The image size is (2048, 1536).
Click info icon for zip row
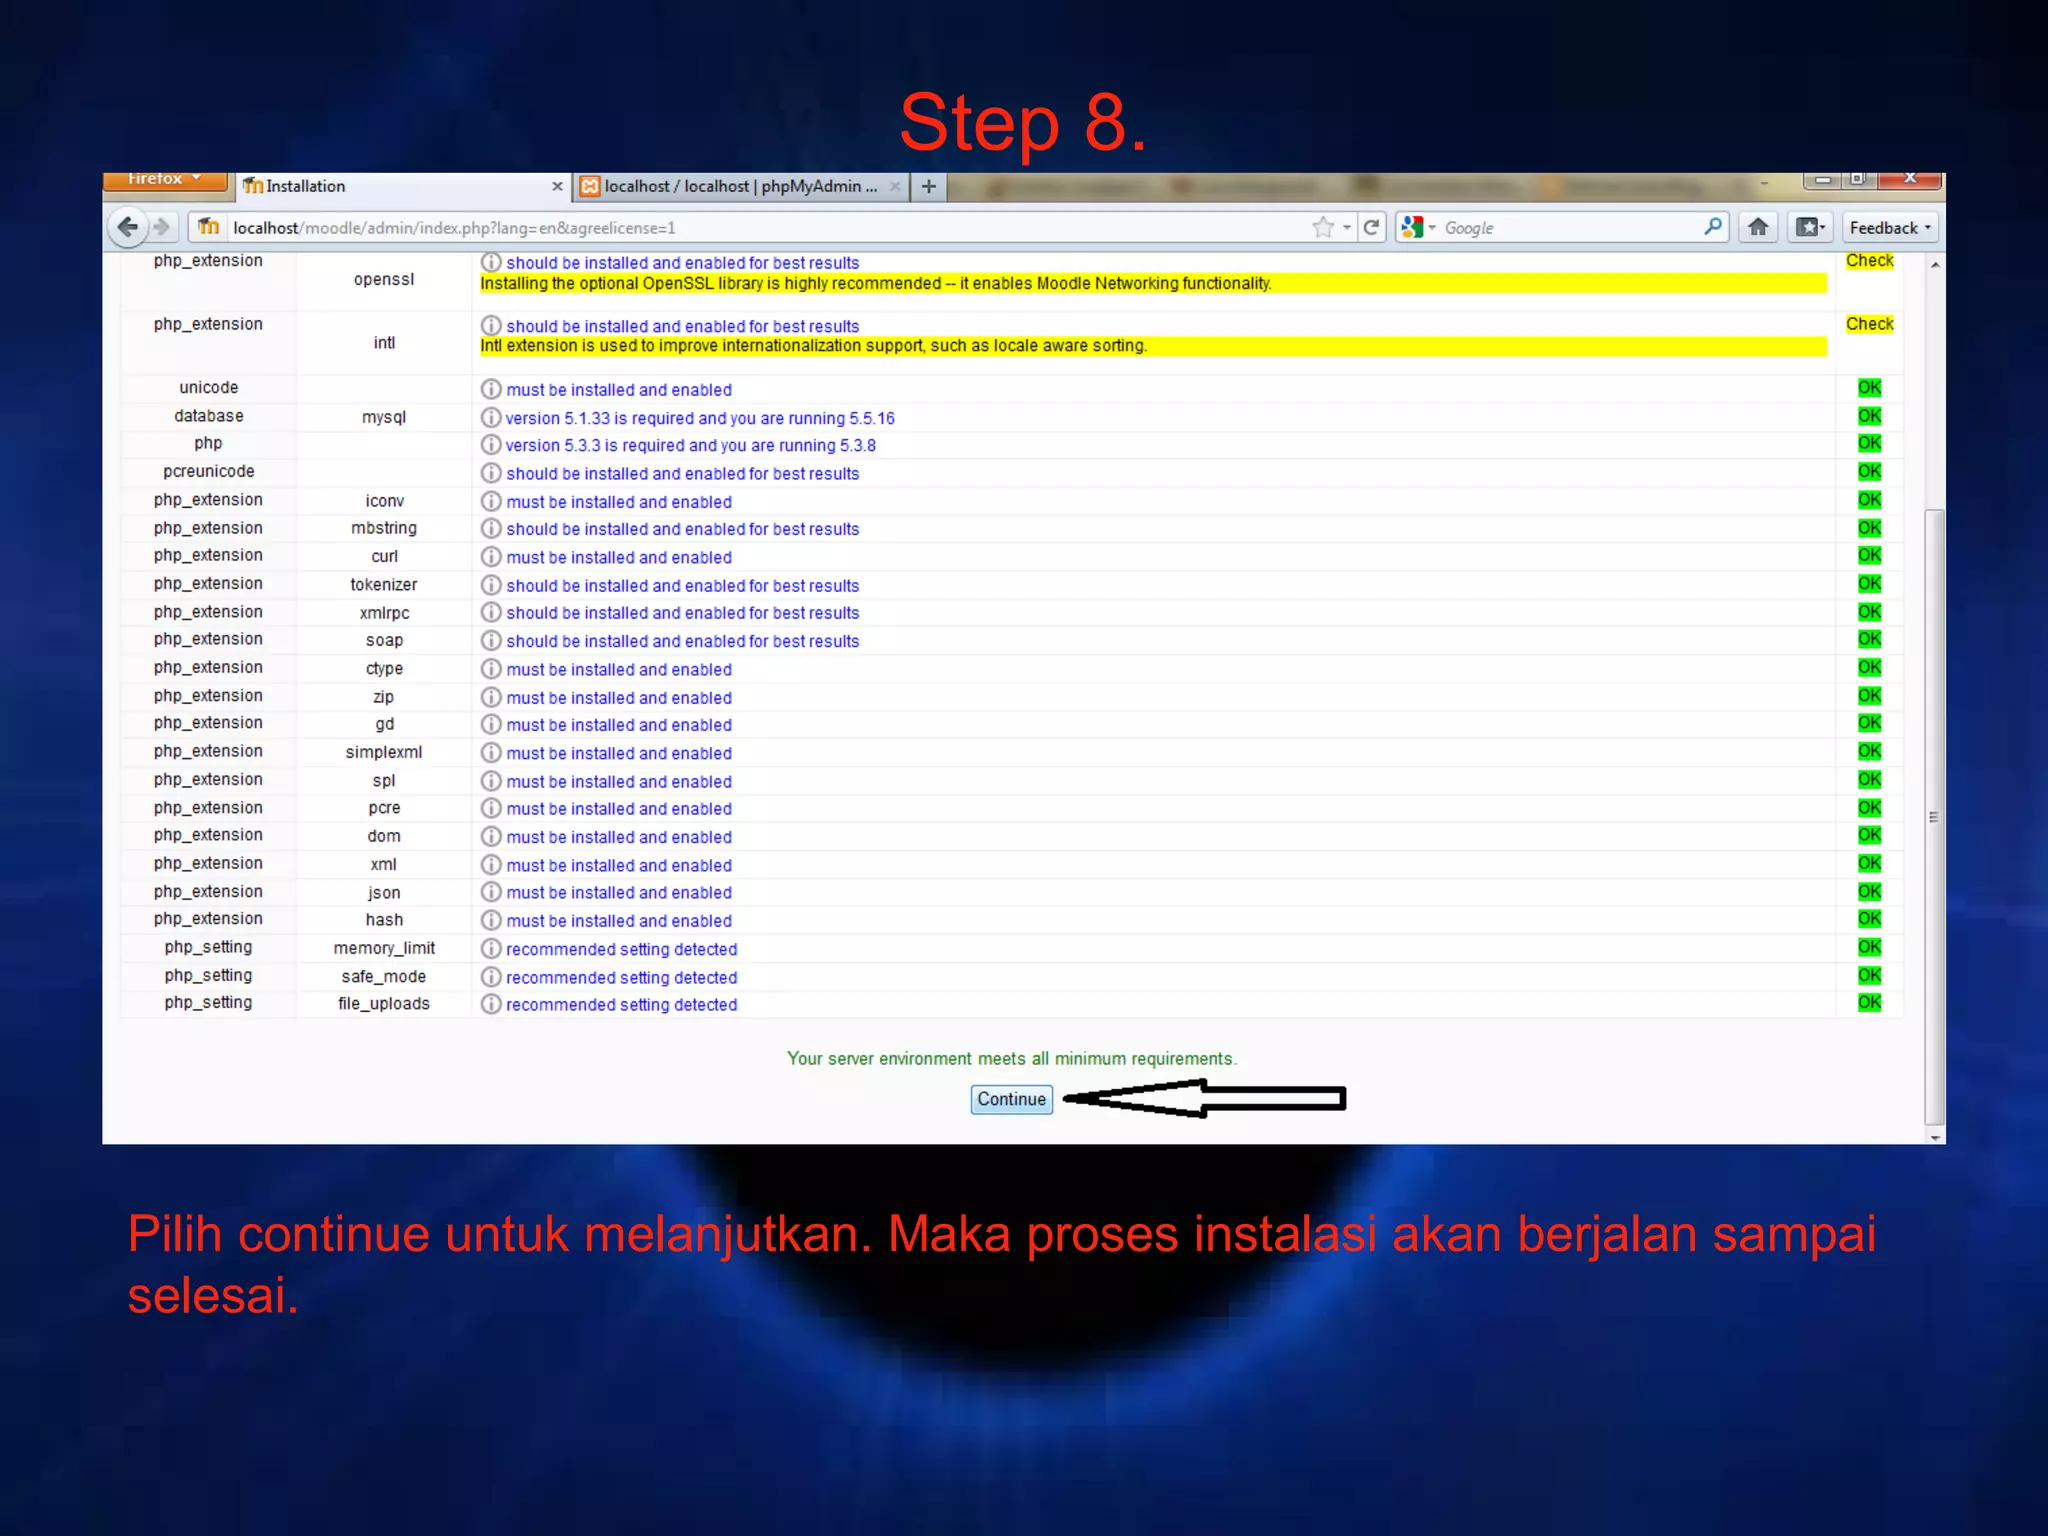click(491, 697)
